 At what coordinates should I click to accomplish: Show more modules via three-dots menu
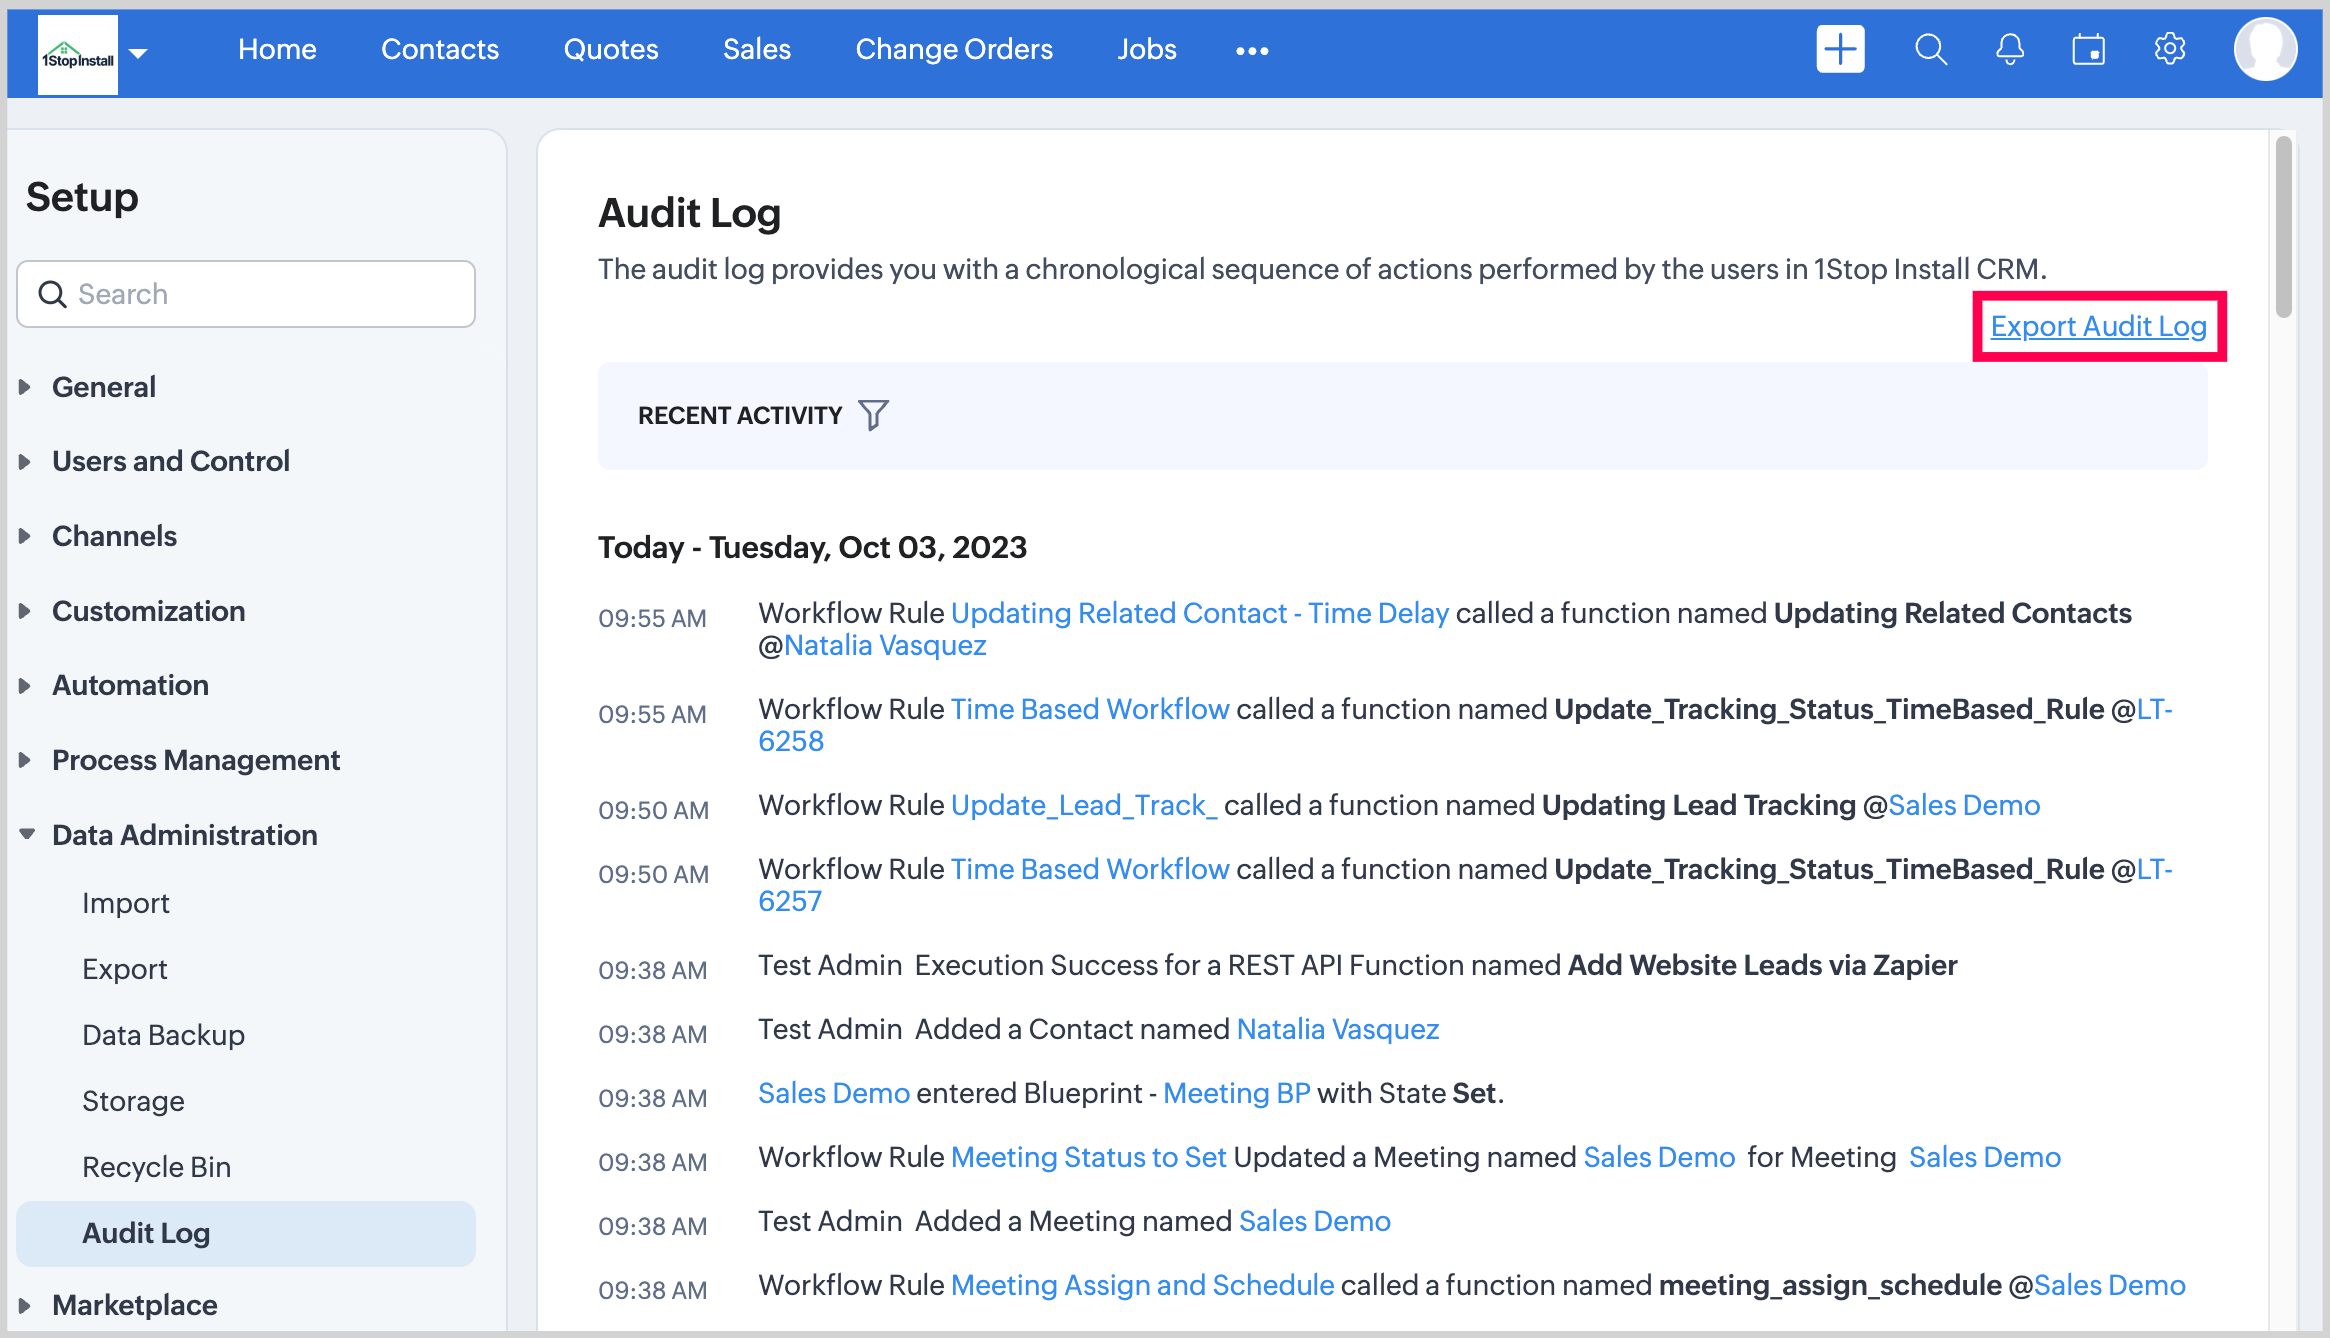(x=1251, y=50)
